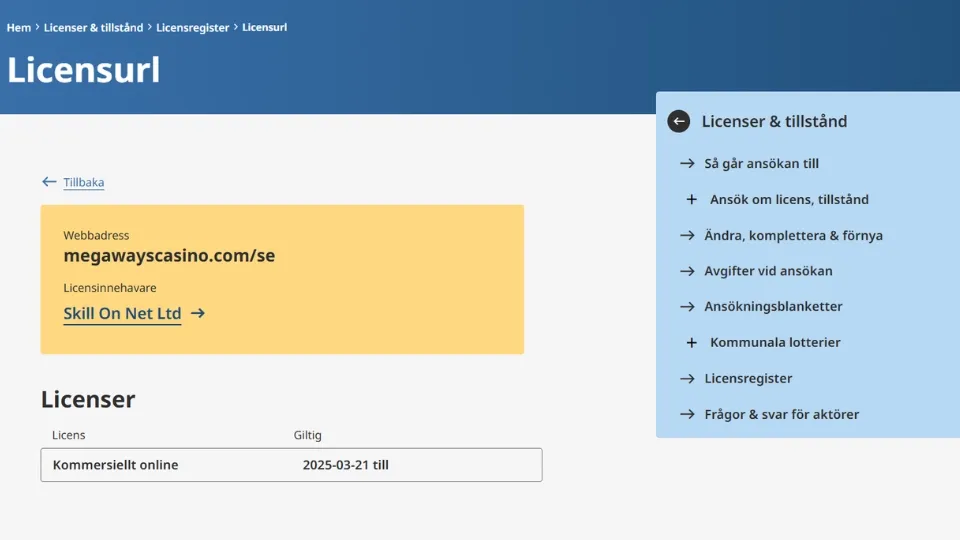This screenshot has width=960, height=540.
Task: Open Ändra, komplettera & förnya
Action: [793, 236]
